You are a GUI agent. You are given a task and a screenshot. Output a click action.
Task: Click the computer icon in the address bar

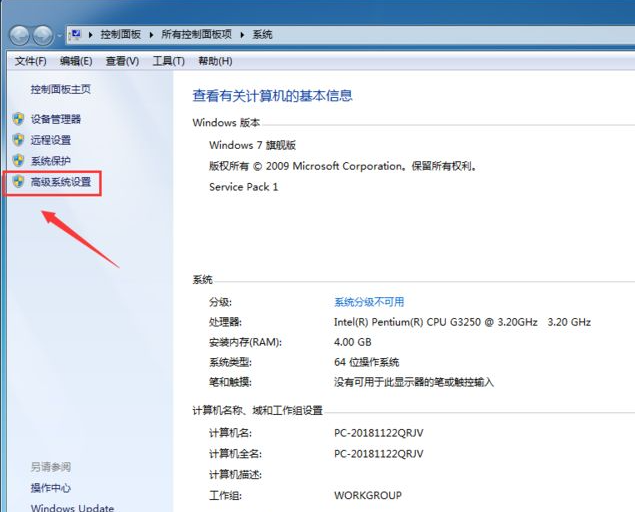75,35
